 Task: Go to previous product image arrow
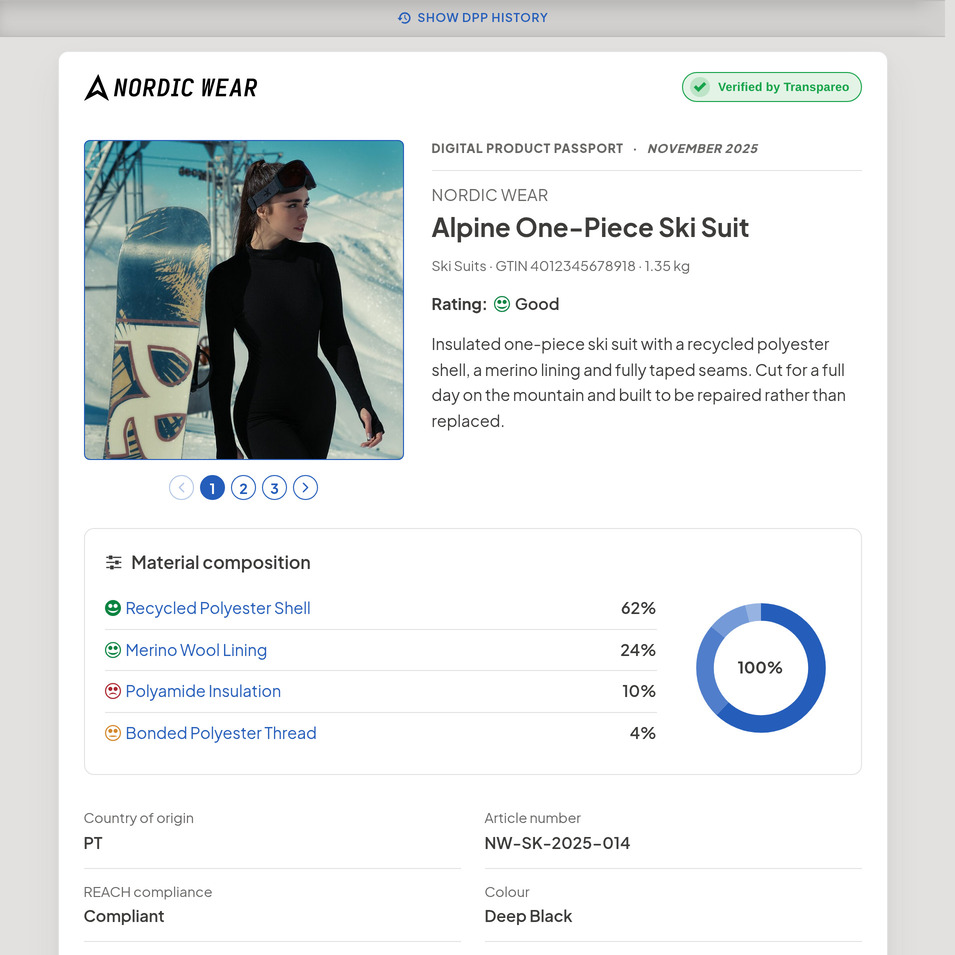[x=181, y=488]
